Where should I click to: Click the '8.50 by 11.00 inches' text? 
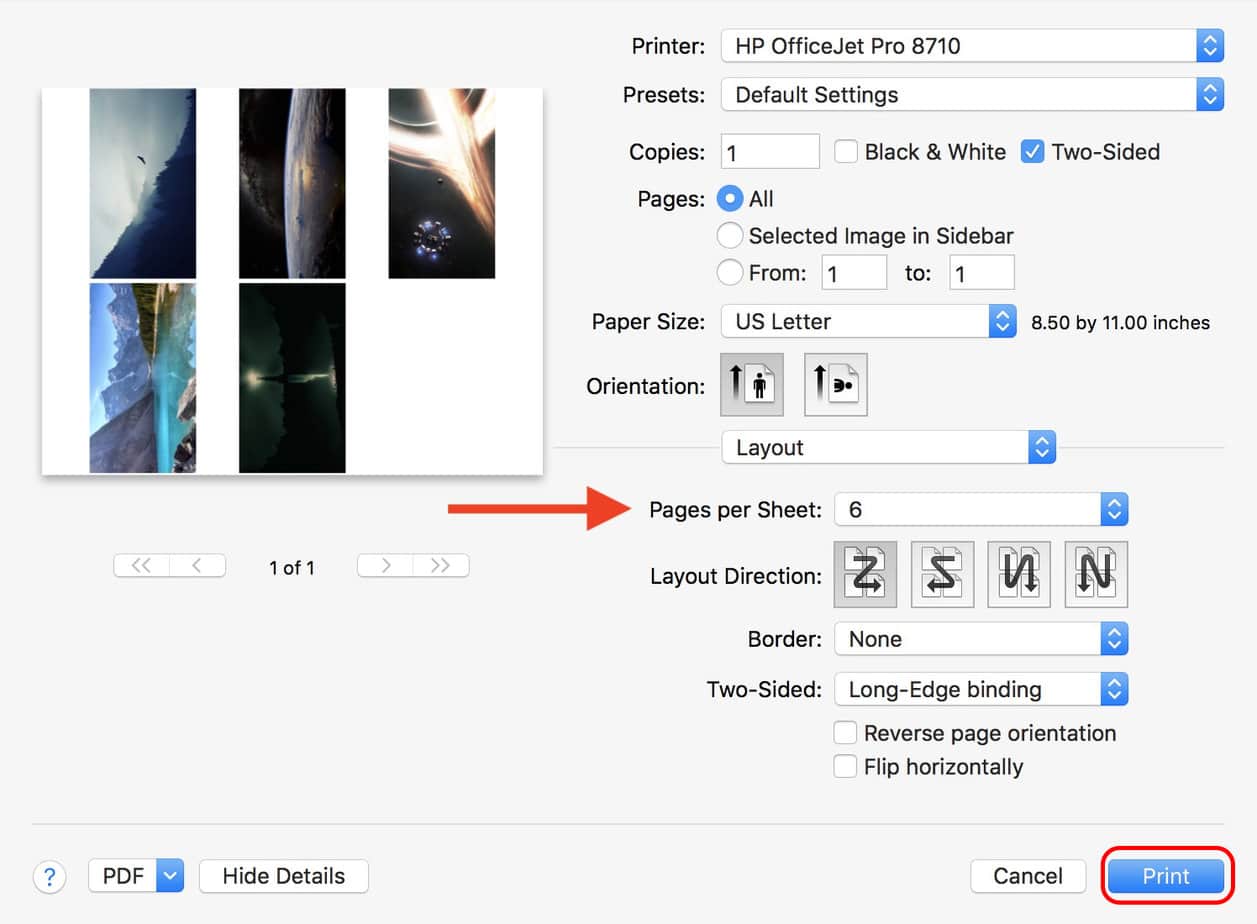pyautogui.click(x=1120, y=323)
